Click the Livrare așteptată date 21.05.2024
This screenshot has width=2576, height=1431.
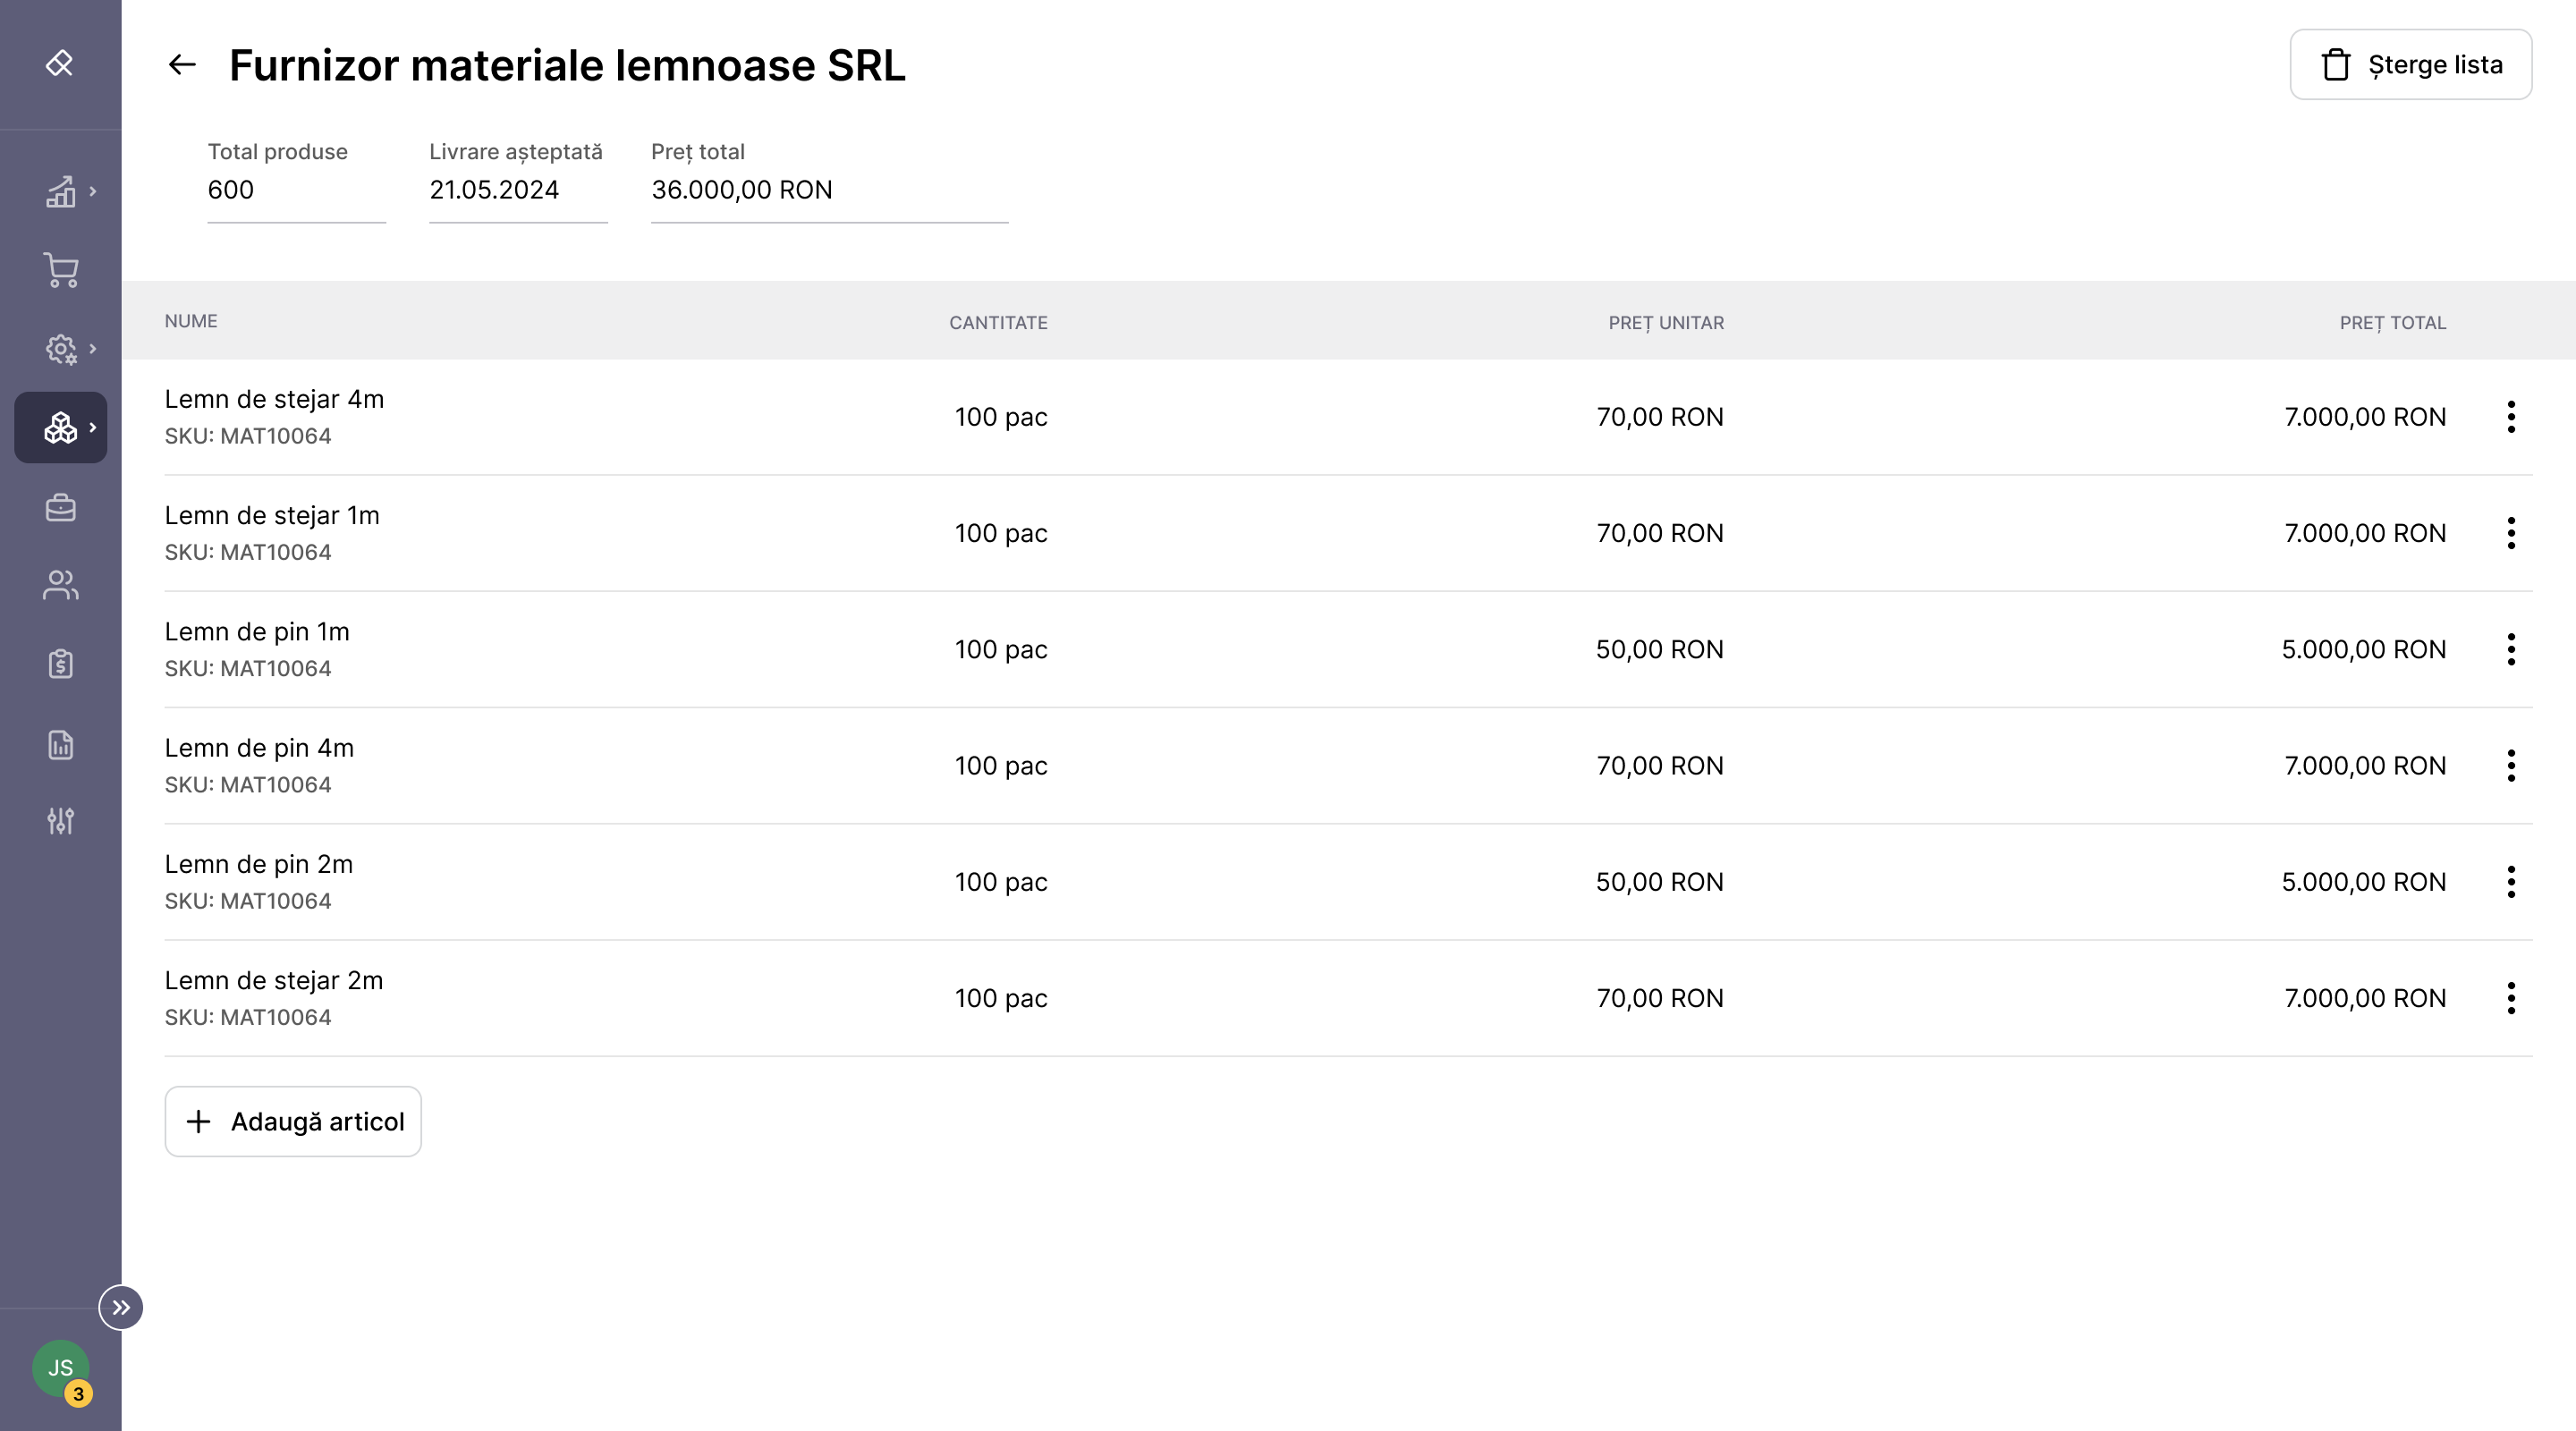click(x=518, y=190)
